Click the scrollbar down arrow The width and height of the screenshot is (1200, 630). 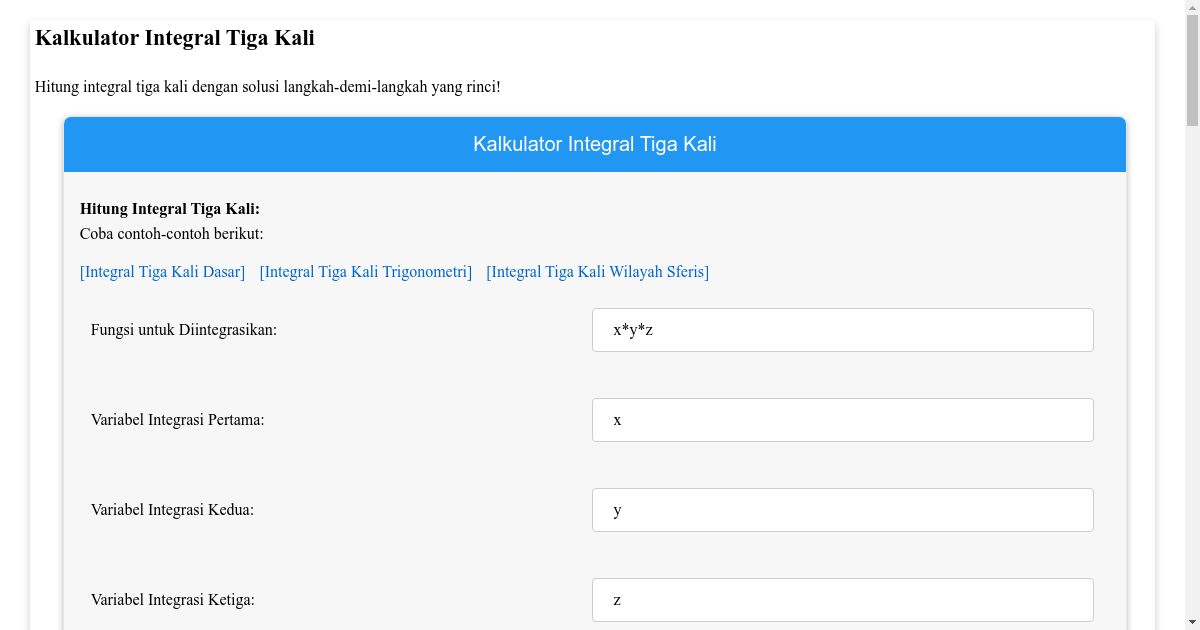(x=1192, y=623)
